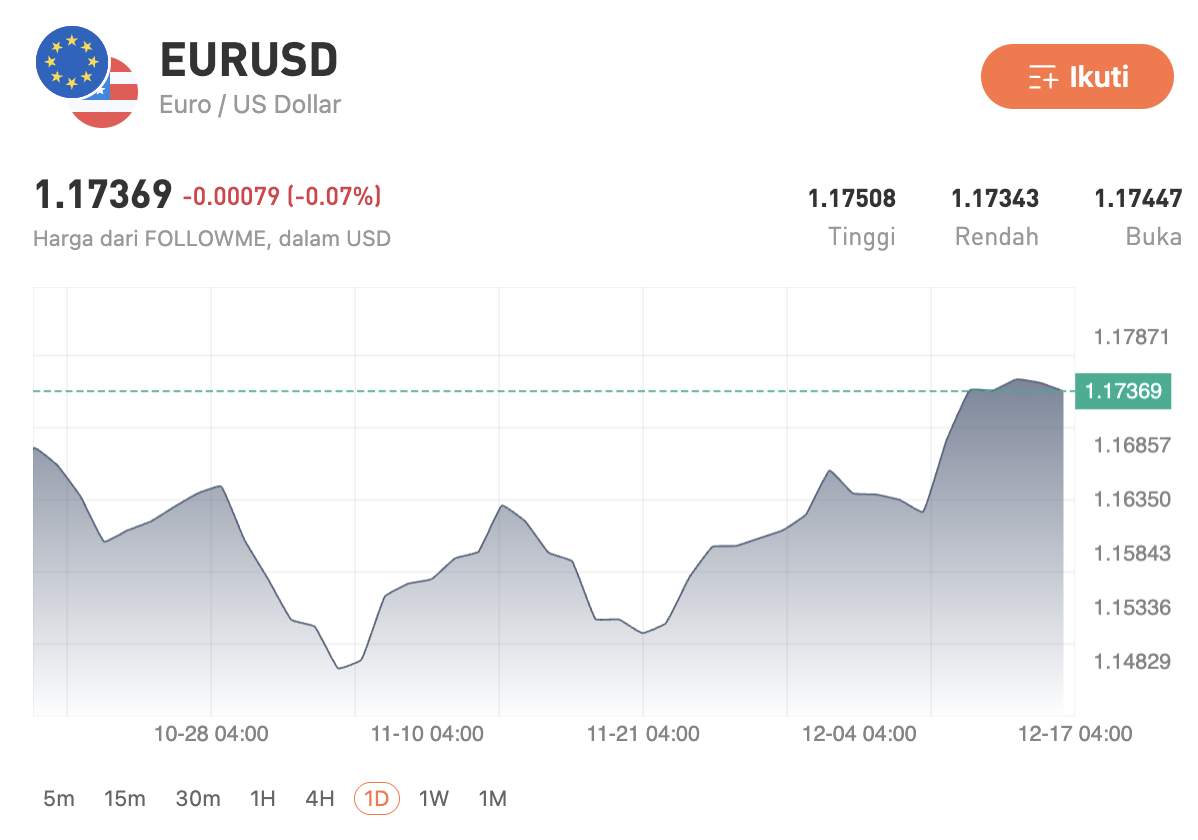Click the 12-17 04:00 date label
This screenshot has width=1198, height=840.
pos(1074,733)
